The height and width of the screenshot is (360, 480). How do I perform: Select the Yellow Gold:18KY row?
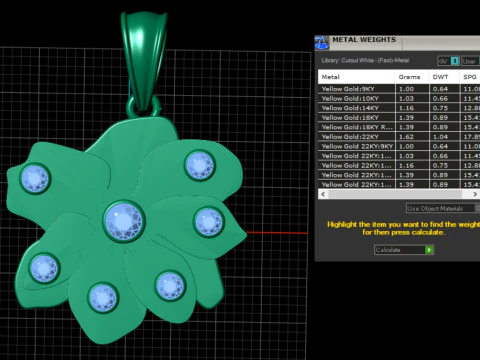(399, 118)
